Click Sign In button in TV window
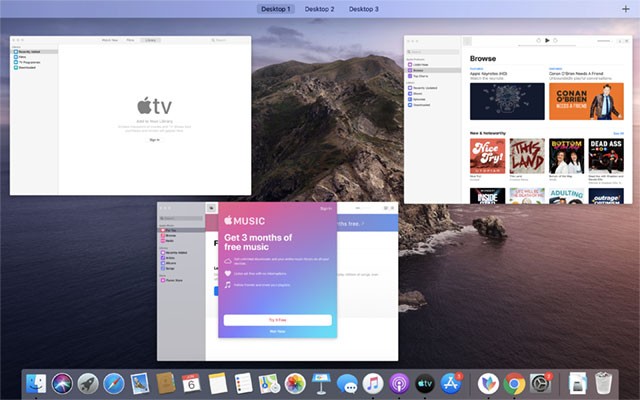Screen dimensions: 640x400 point(154,140)
